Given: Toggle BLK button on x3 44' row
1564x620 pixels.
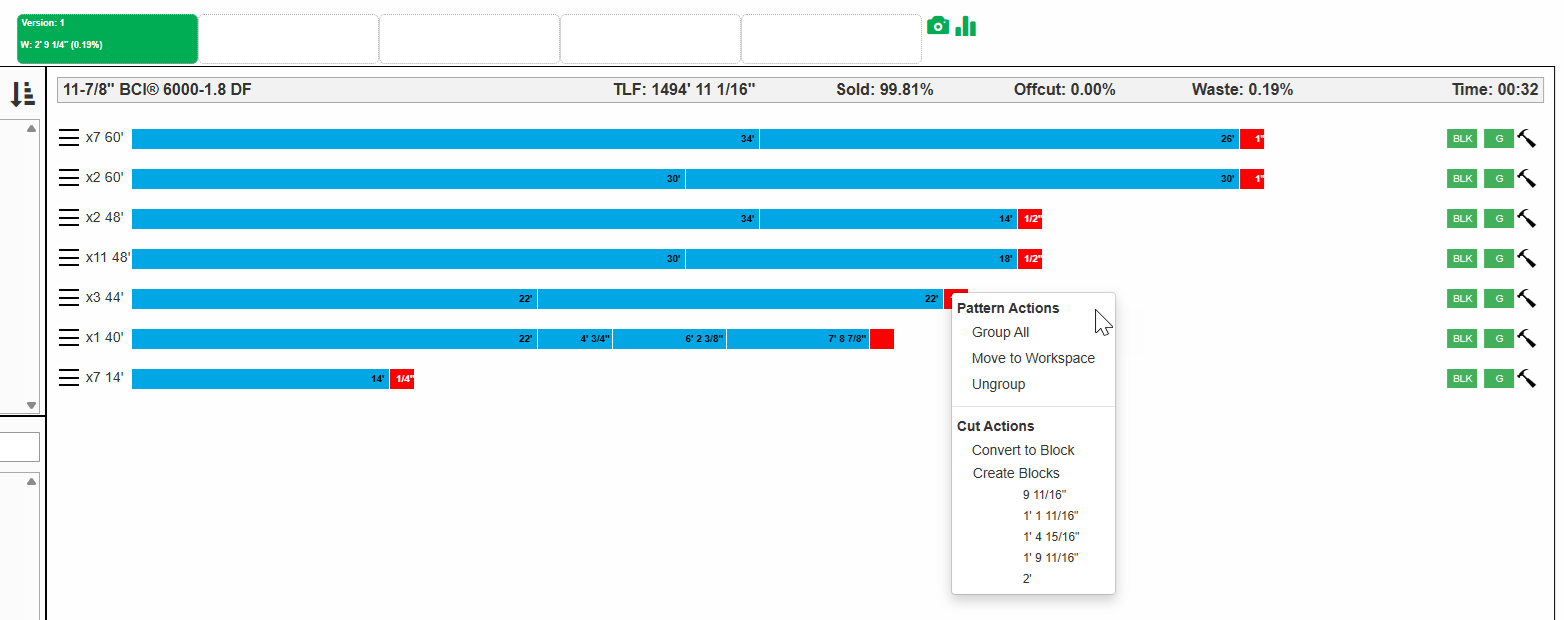Looking at the screenshot, I should tap(1462, 298).
